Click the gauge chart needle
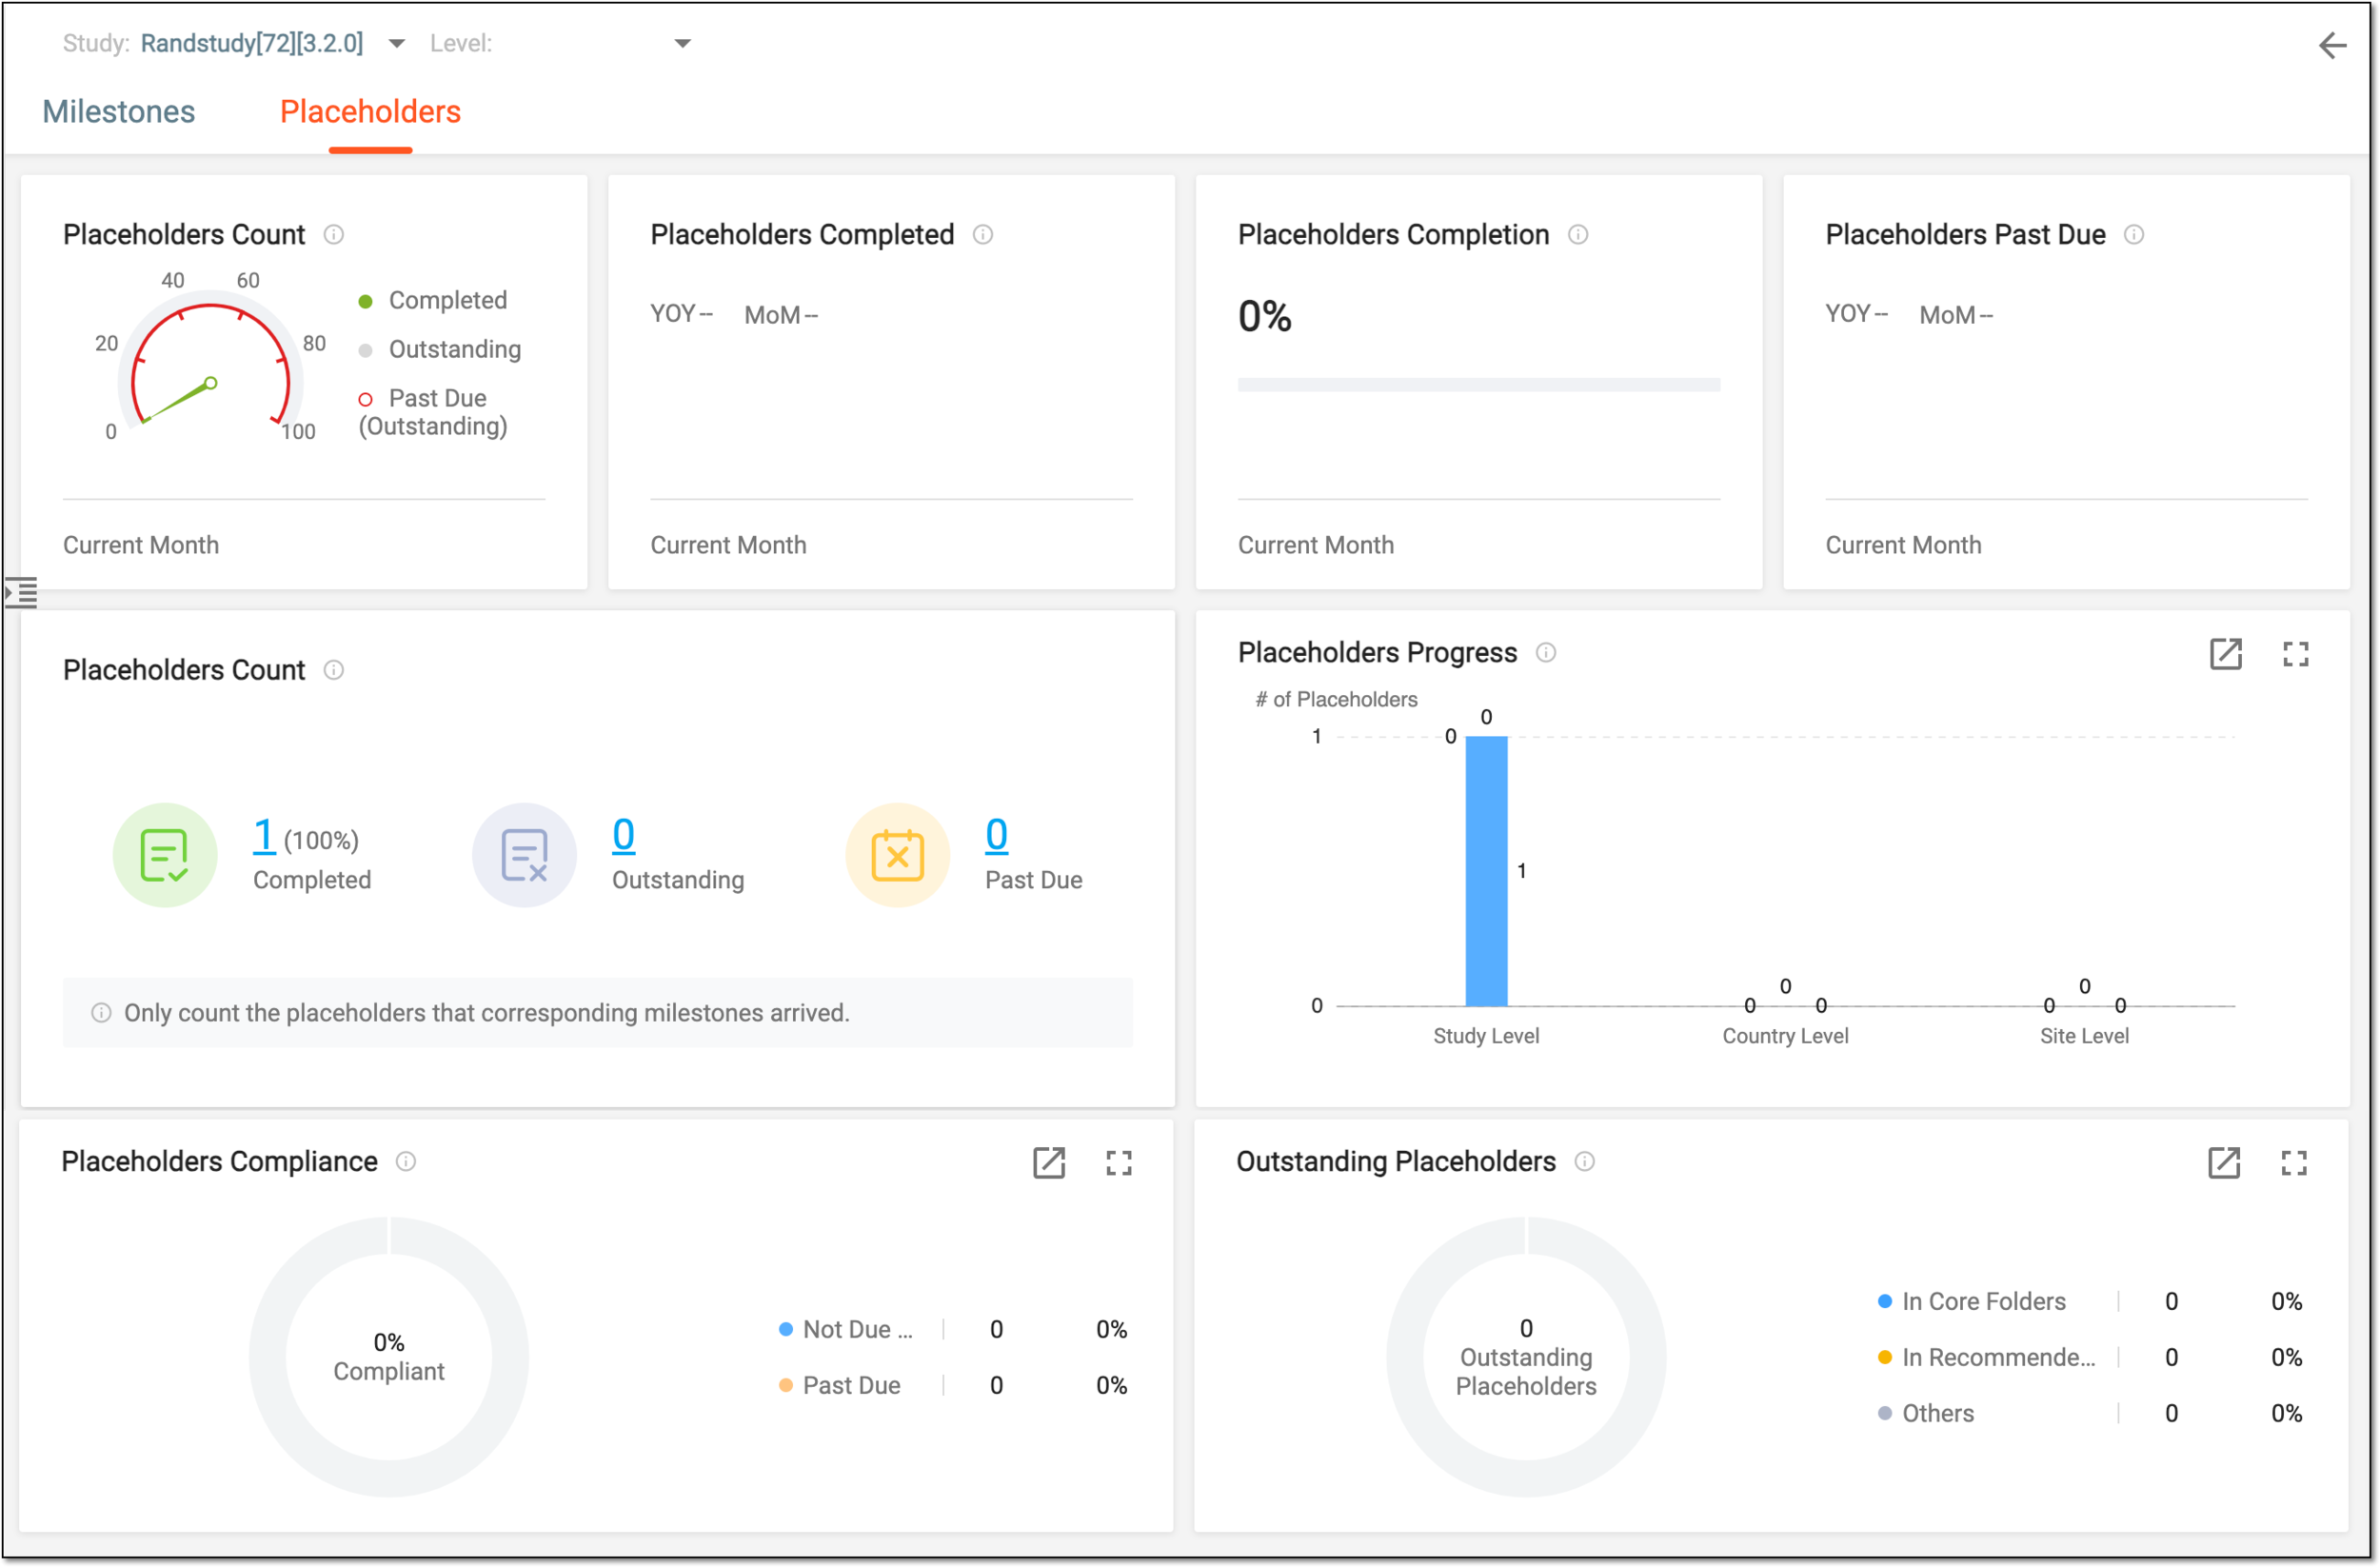Viewport: 2380px width, 1567px height. [178, 402]
